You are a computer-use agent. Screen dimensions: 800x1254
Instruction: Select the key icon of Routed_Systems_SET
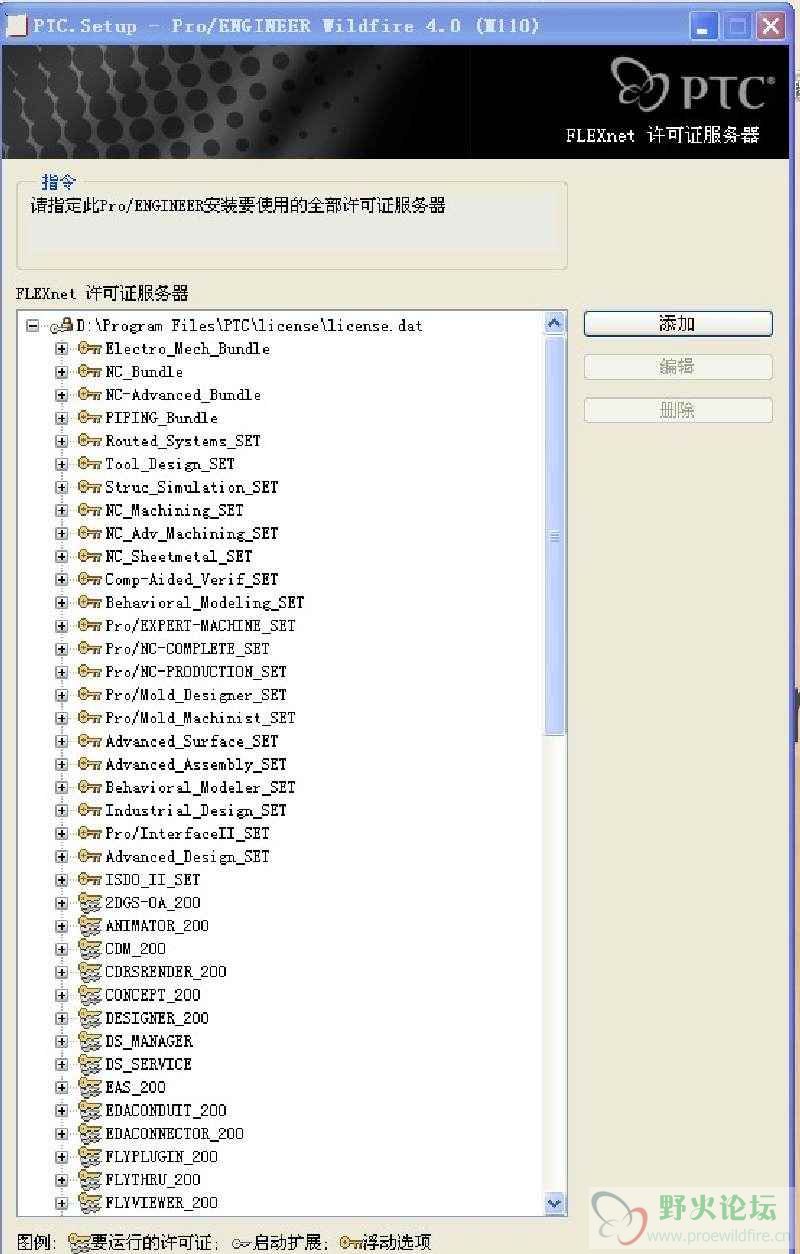pyautogui.click(x=90, y=440)
